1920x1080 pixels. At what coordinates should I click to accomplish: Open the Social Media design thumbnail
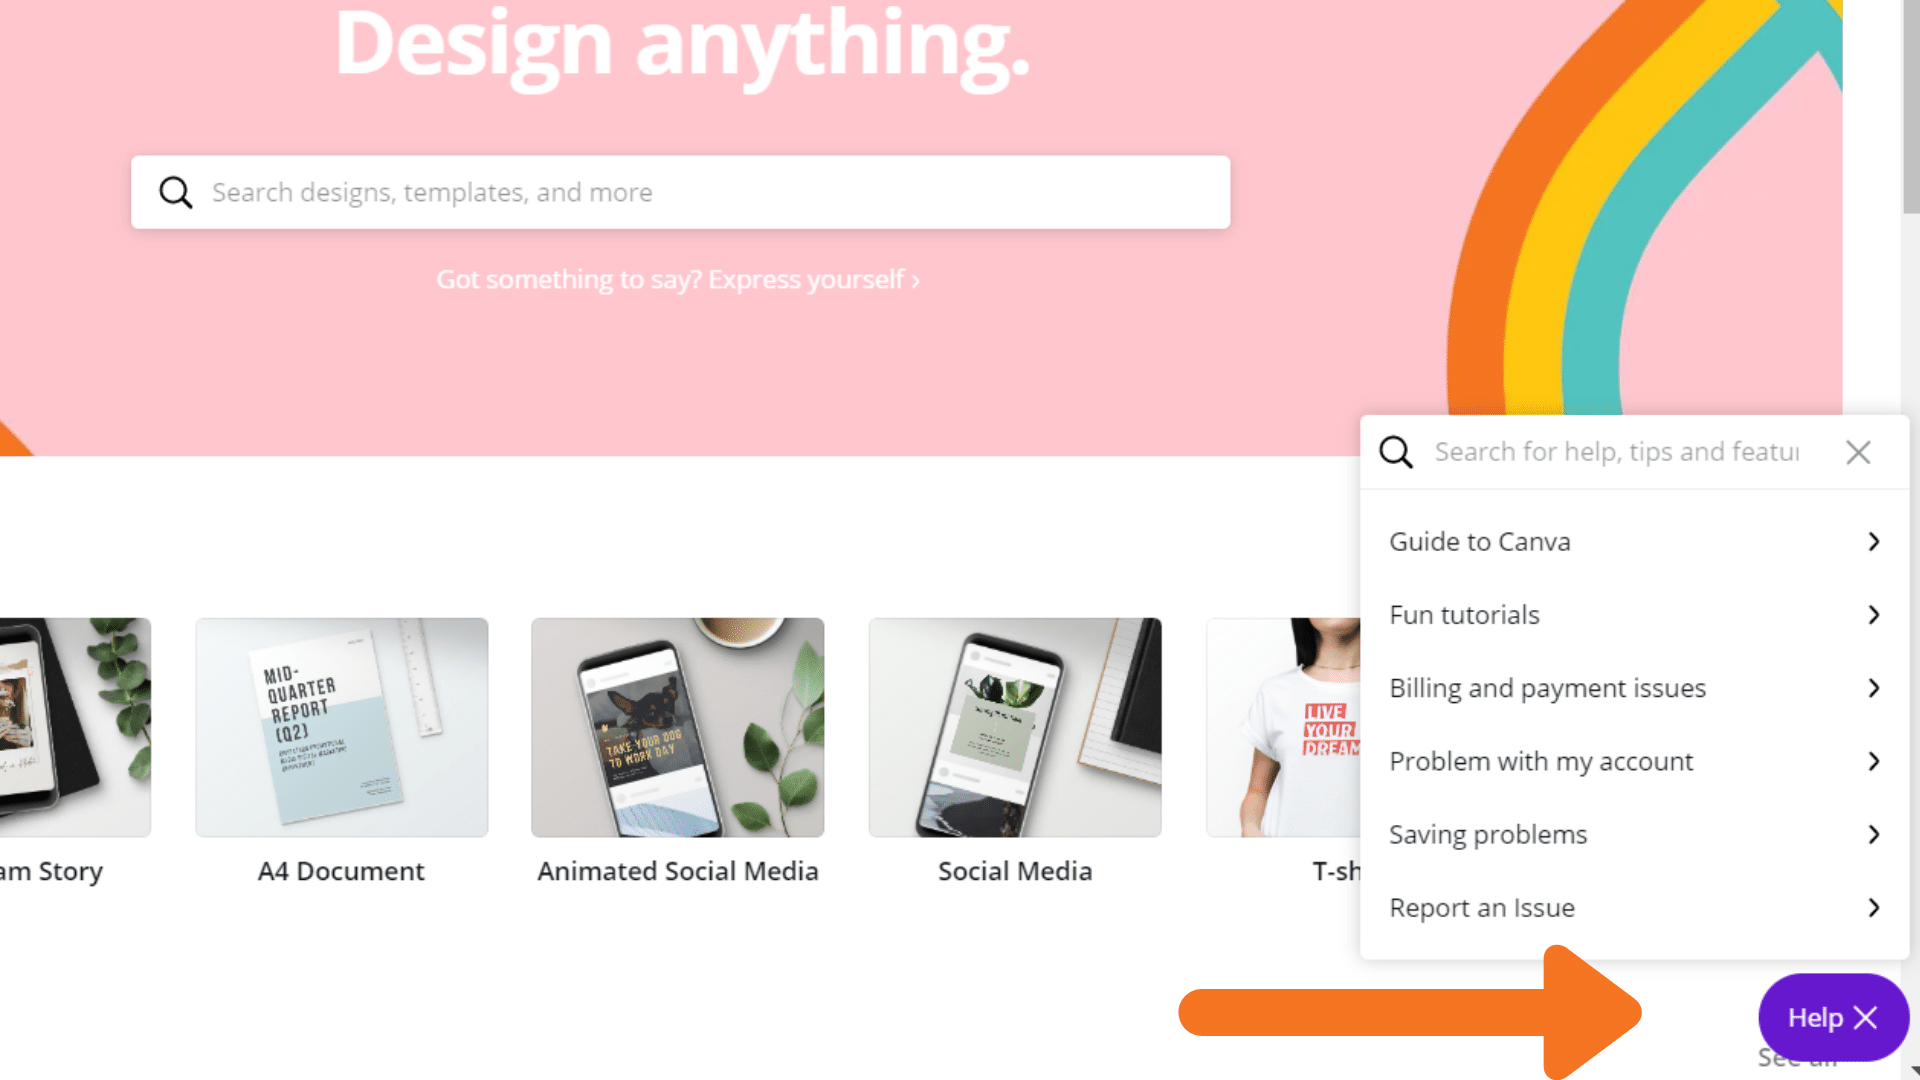click(x=1015, y=727)
